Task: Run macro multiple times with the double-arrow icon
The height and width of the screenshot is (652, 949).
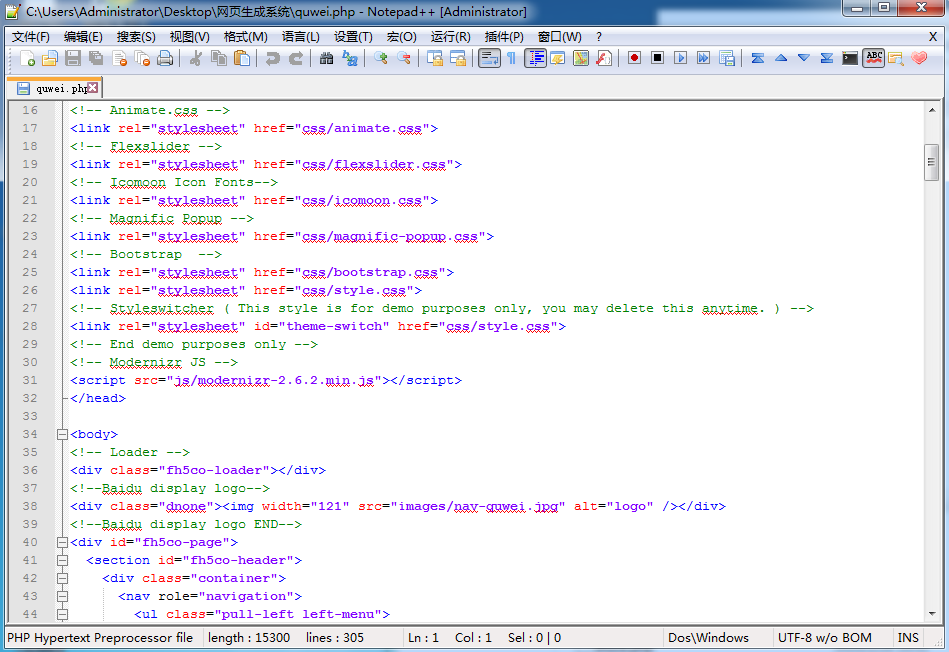Action: [703, 58]
